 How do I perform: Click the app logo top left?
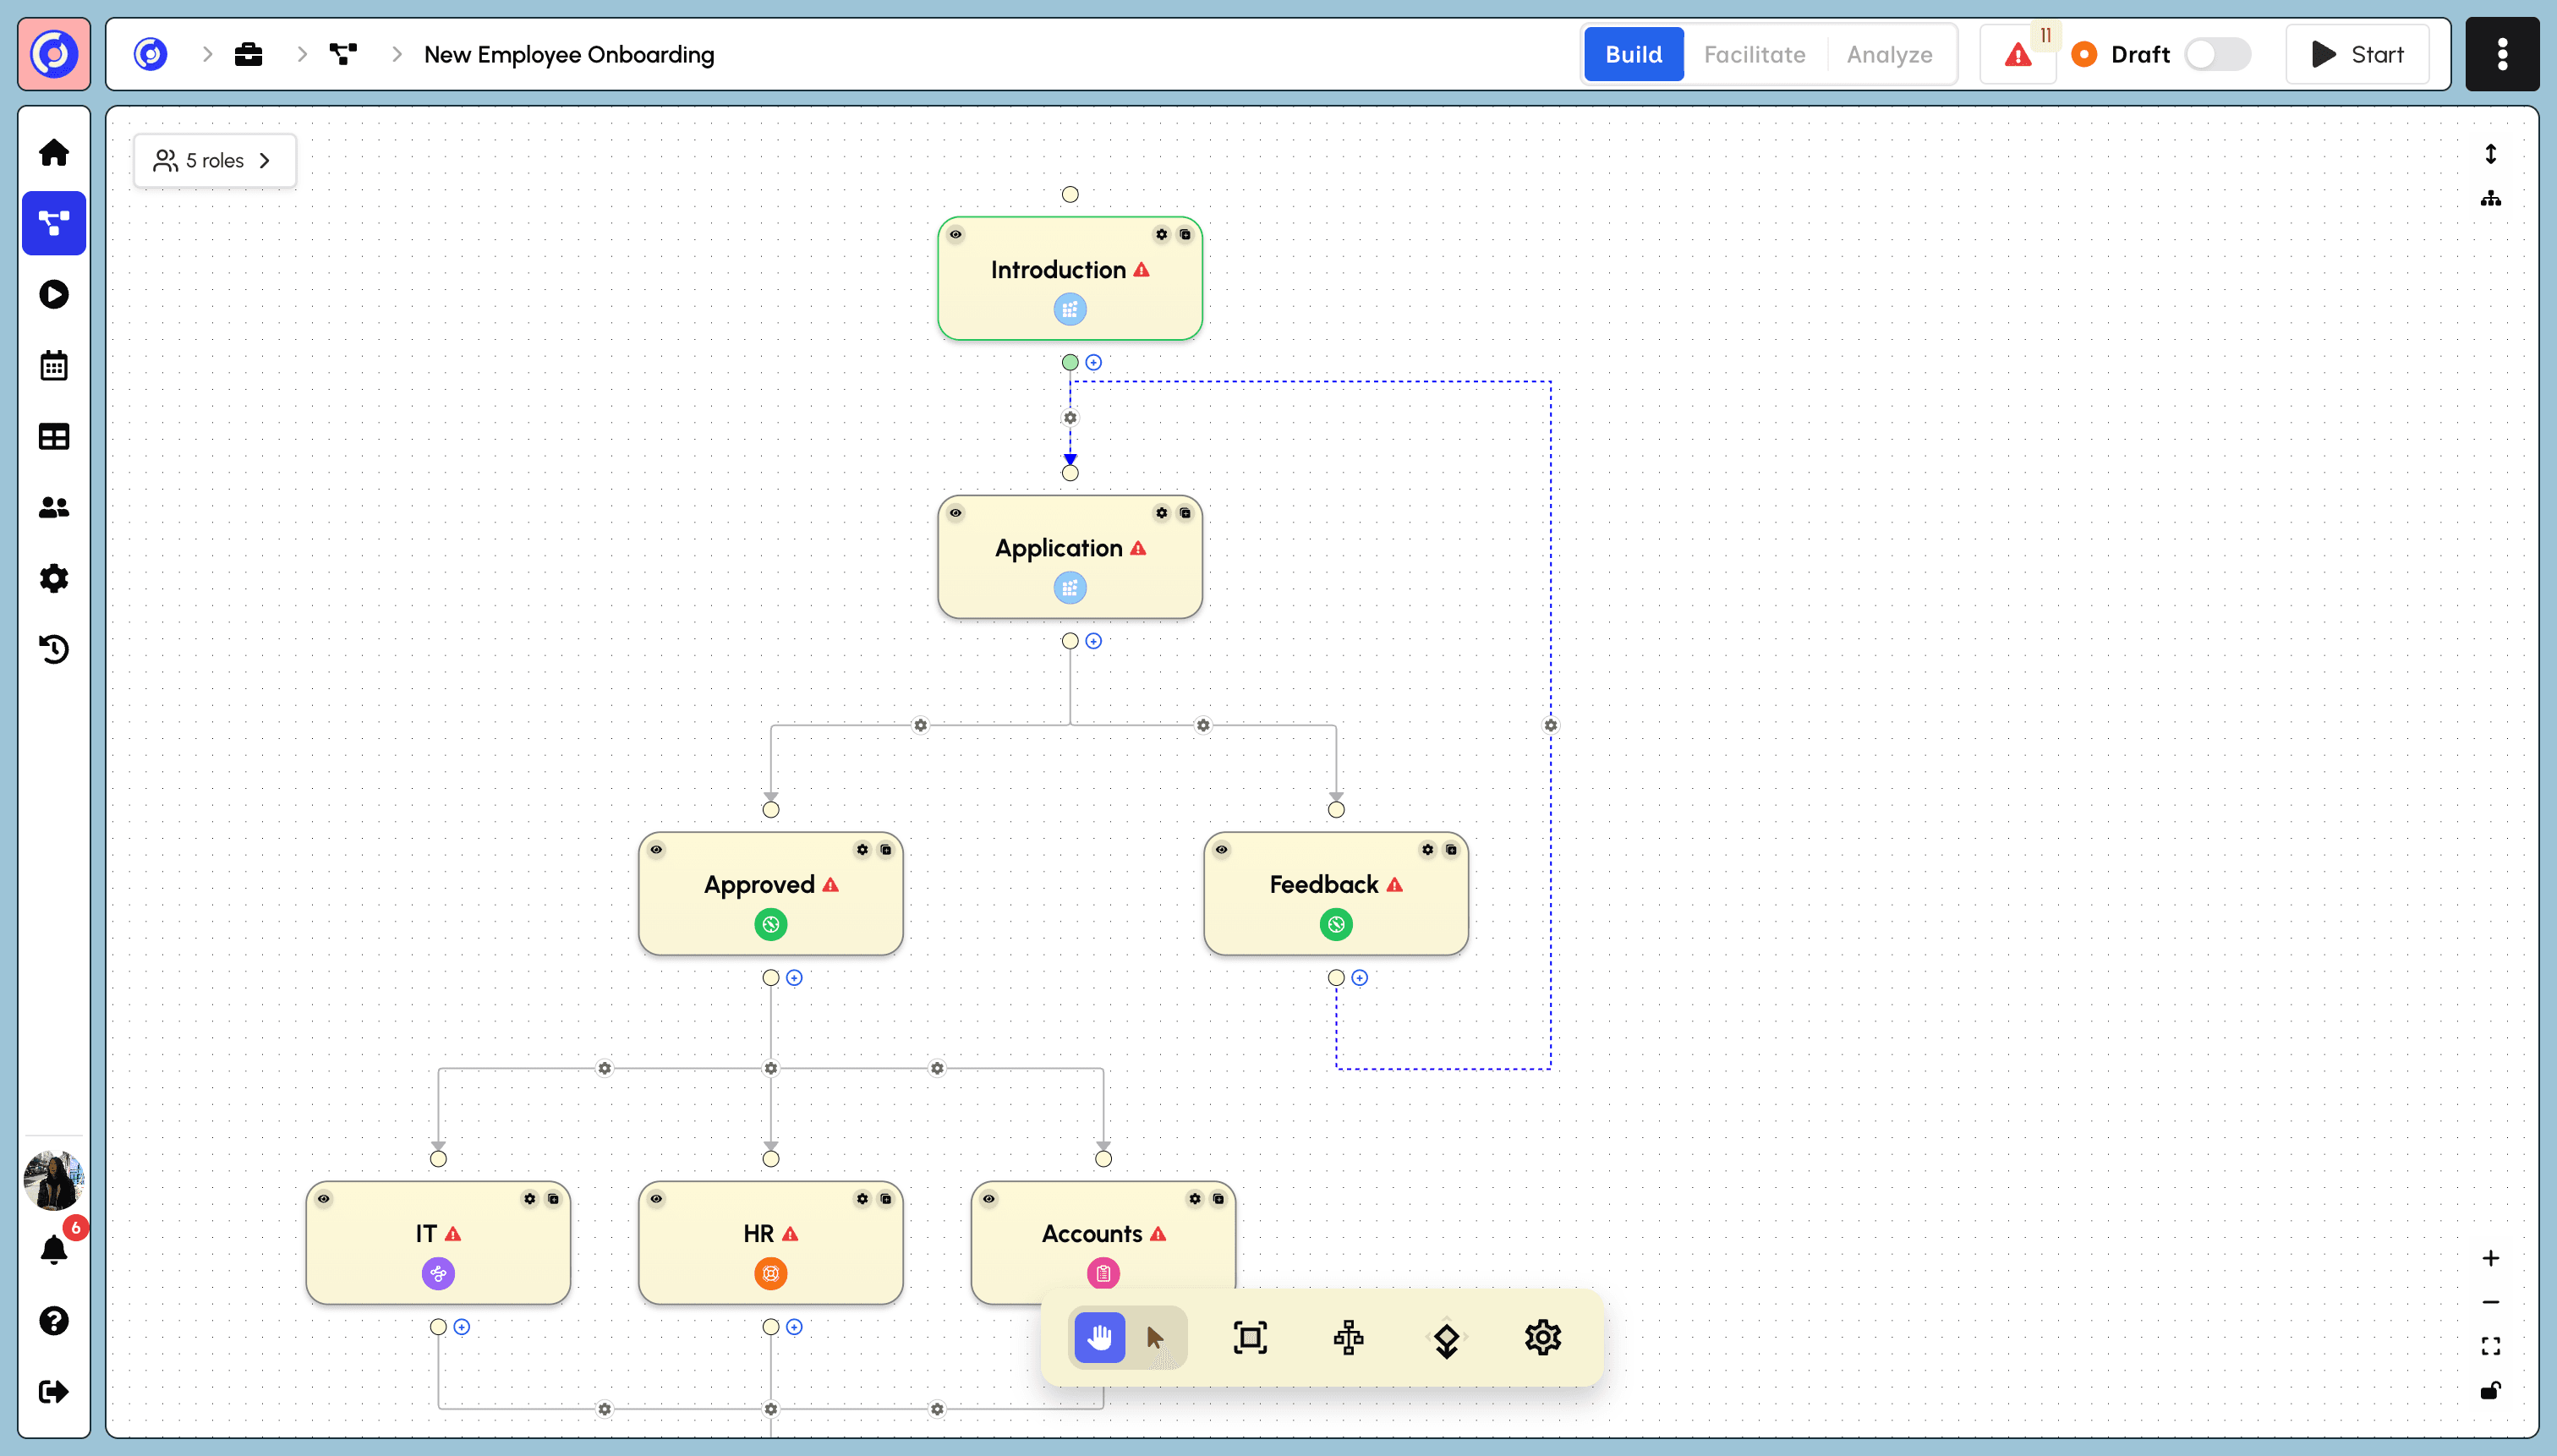click(54, 54)
